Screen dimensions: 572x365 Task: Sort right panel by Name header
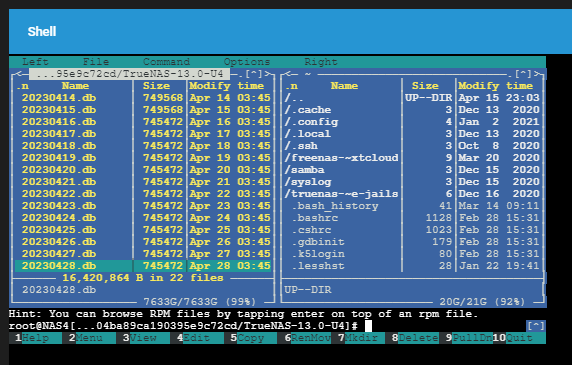pyautogui.click(x=344, y=86)
